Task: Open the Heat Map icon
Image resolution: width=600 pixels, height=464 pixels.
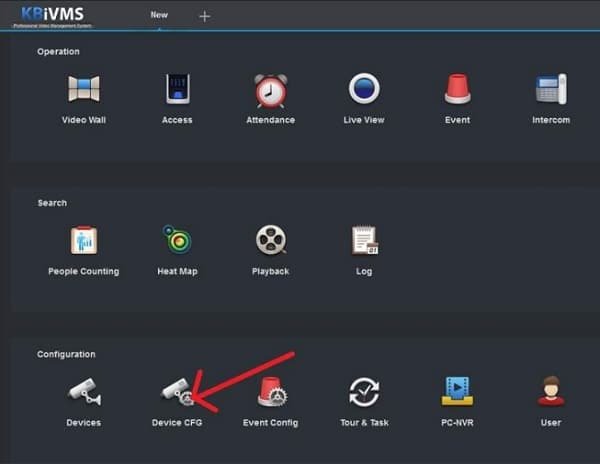Action: click(x=177, y=239)
